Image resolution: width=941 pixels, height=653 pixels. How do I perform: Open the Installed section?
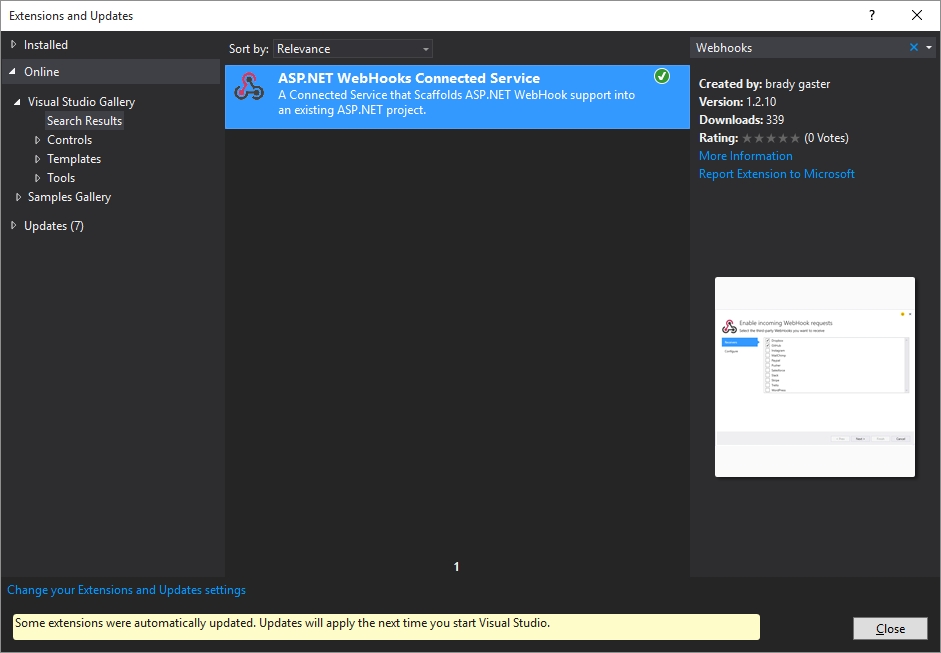[x=46, y=44]
